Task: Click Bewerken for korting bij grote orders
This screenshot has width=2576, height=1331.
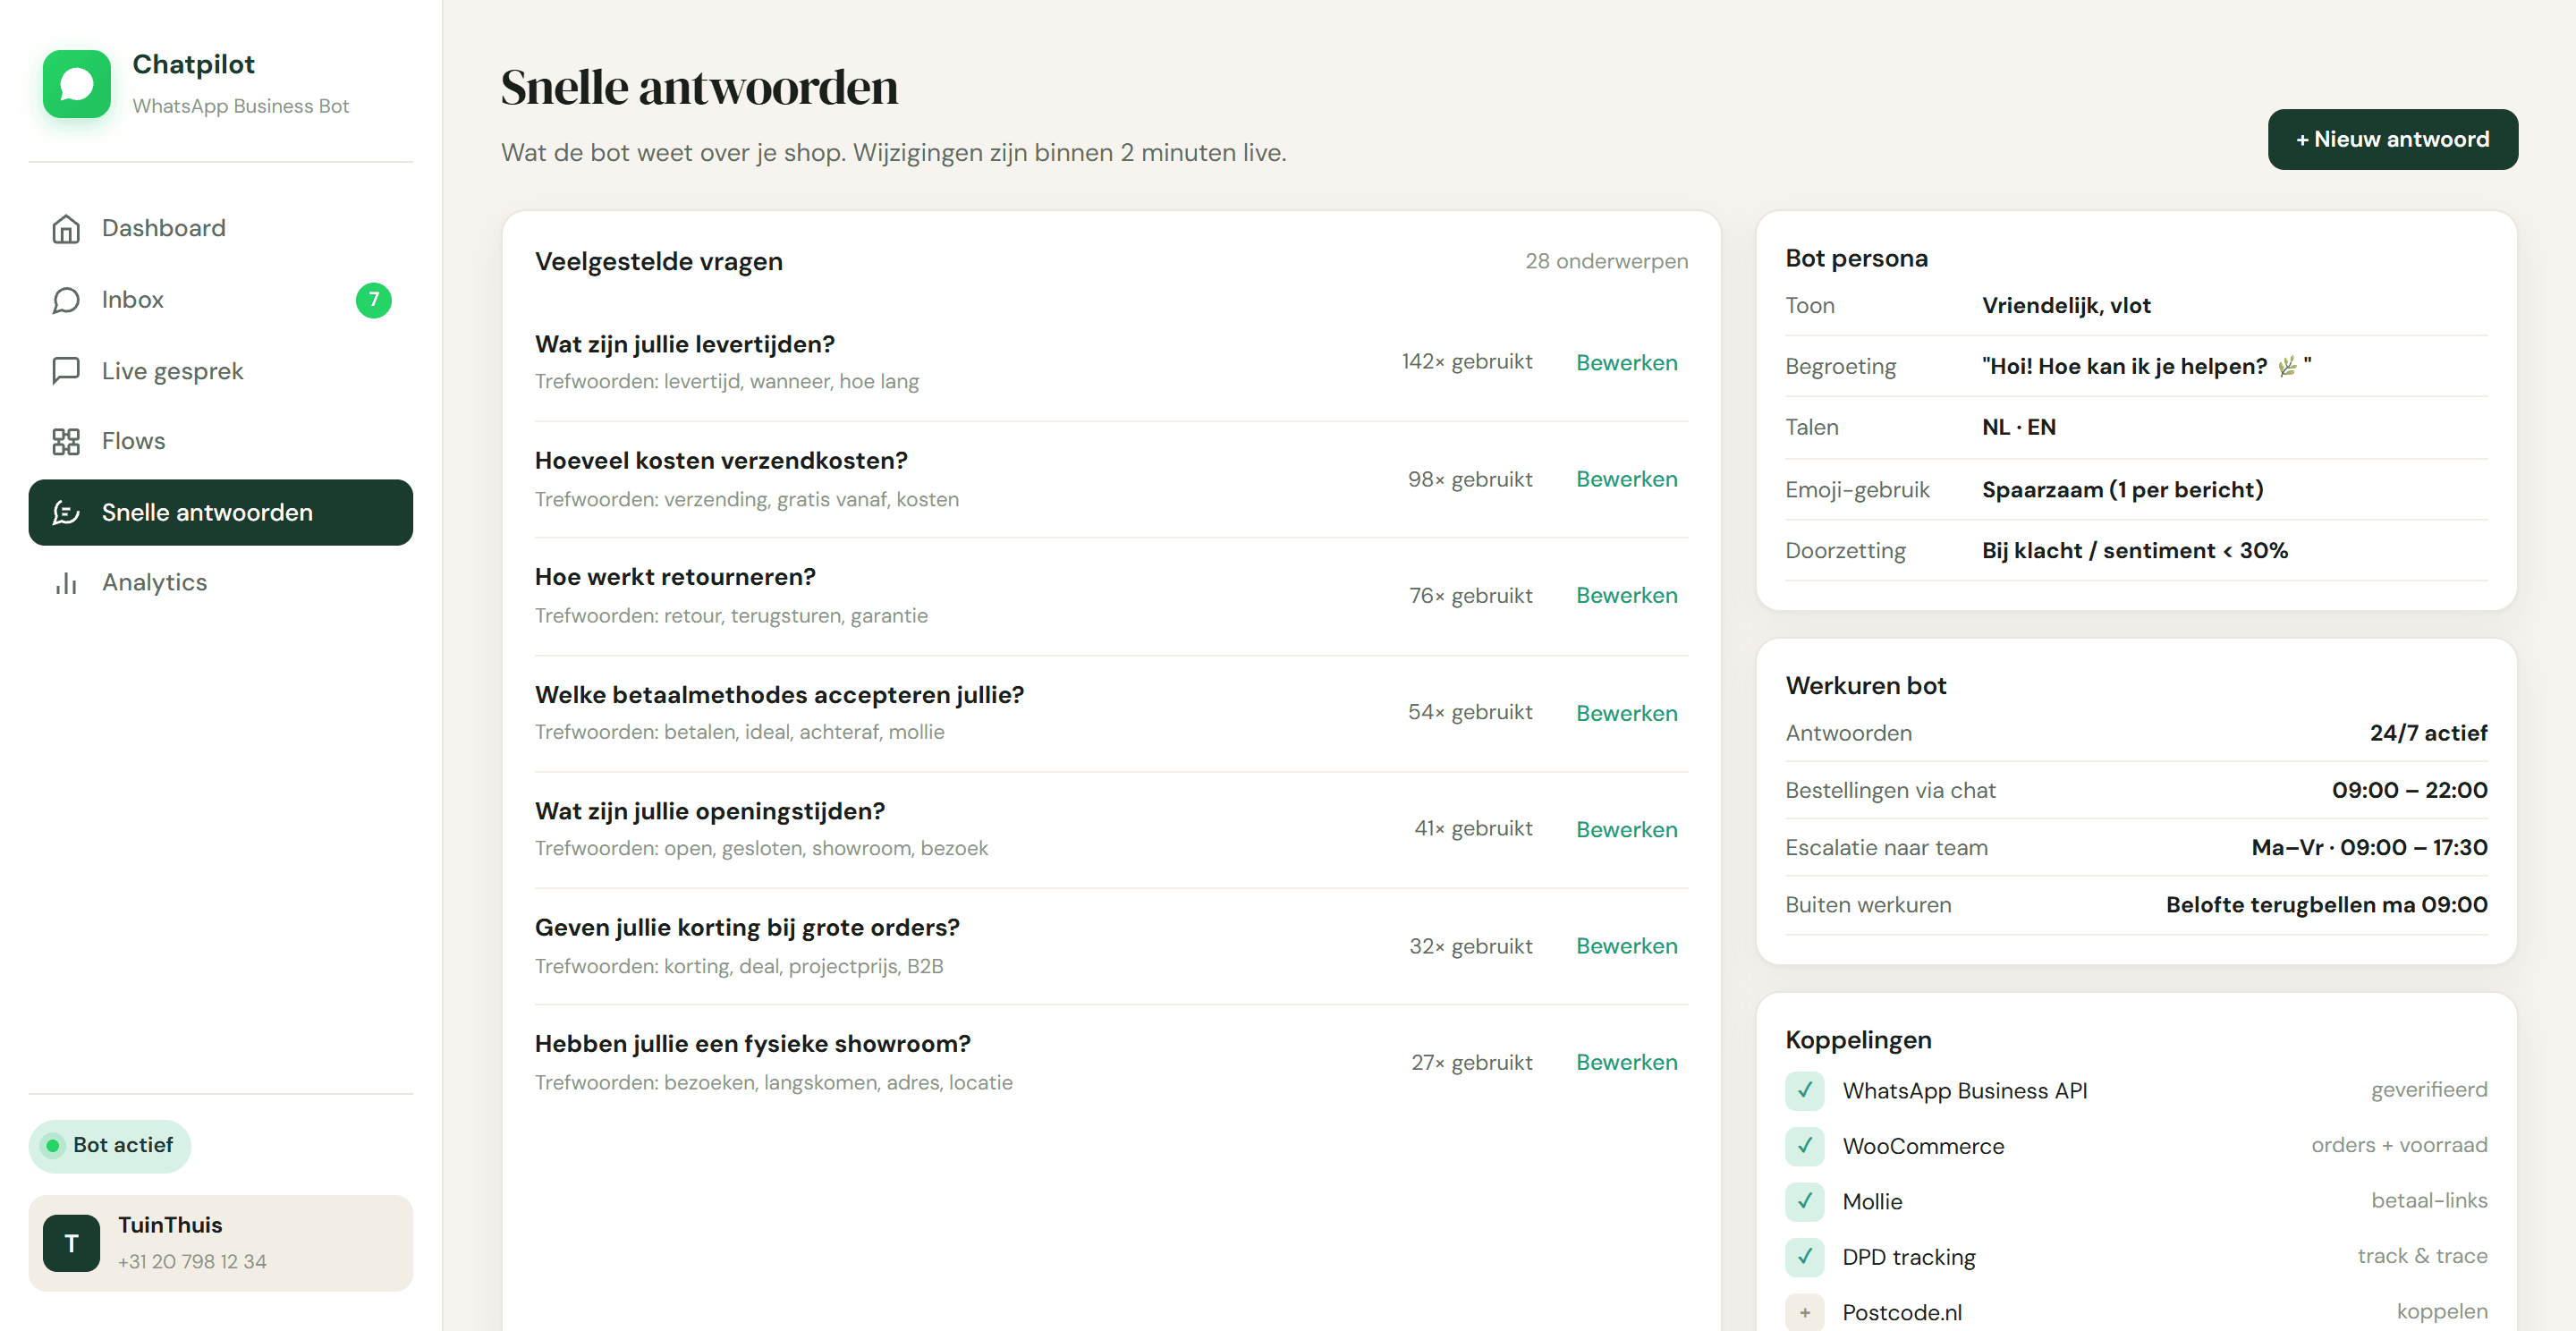Action: (1627, 946)
